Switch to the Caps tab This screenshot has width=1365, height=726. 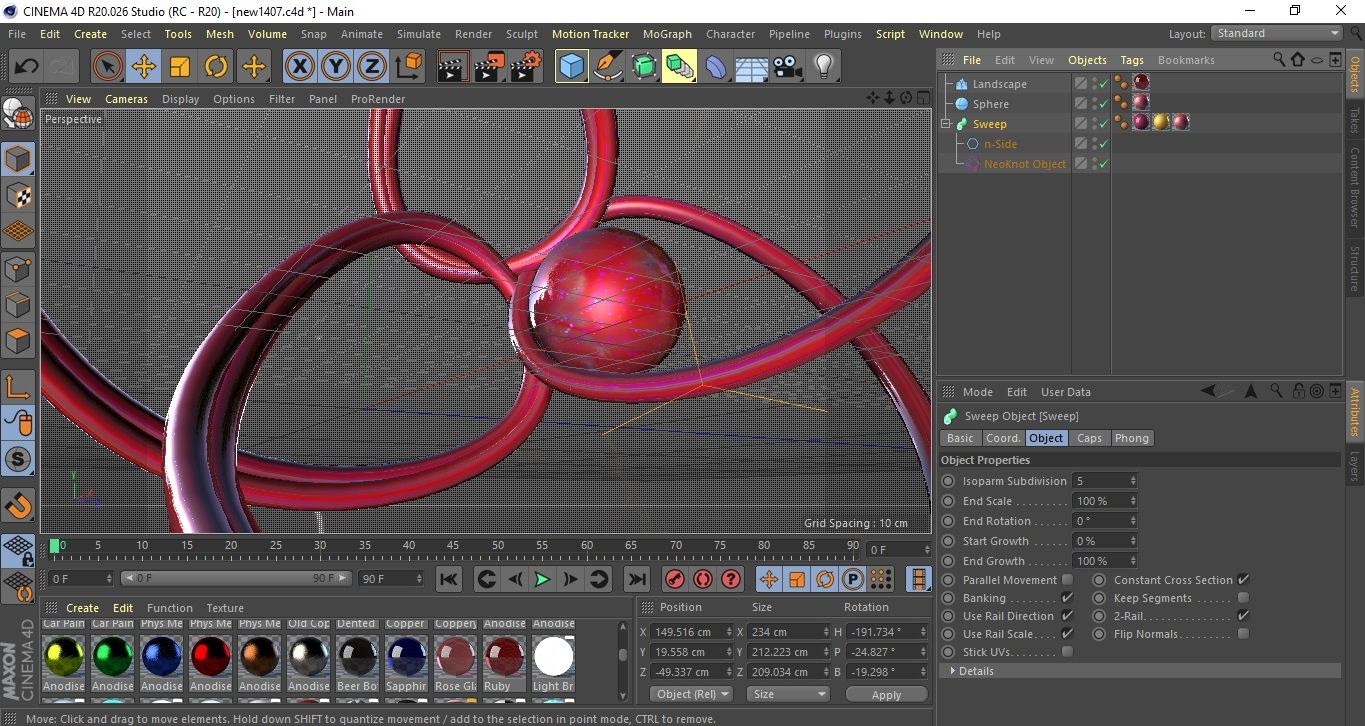1089,438
